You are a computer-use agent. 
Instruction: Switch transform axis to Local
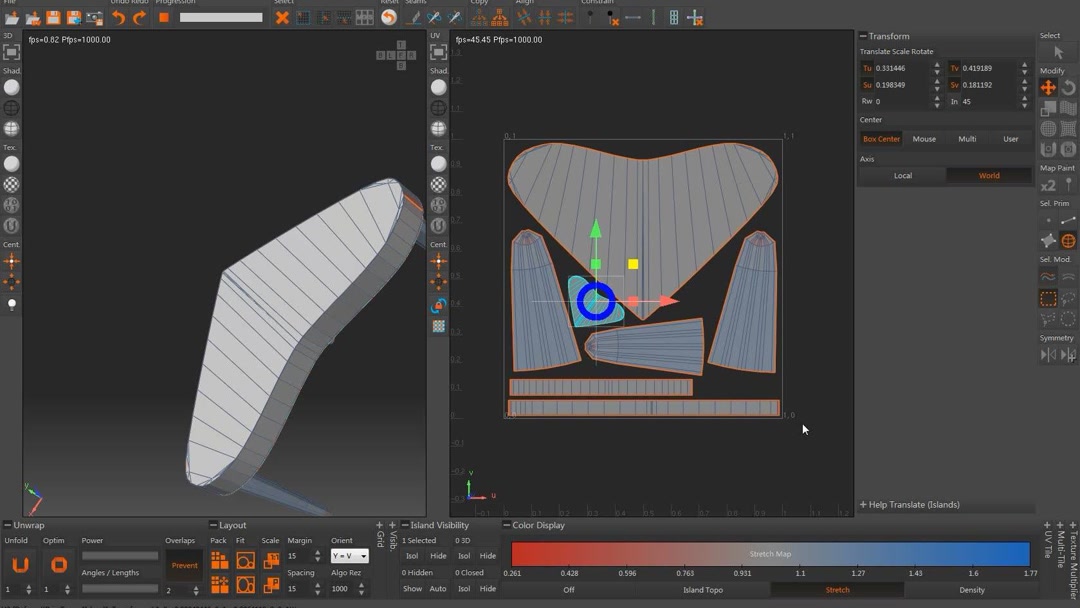click(902, 176)
